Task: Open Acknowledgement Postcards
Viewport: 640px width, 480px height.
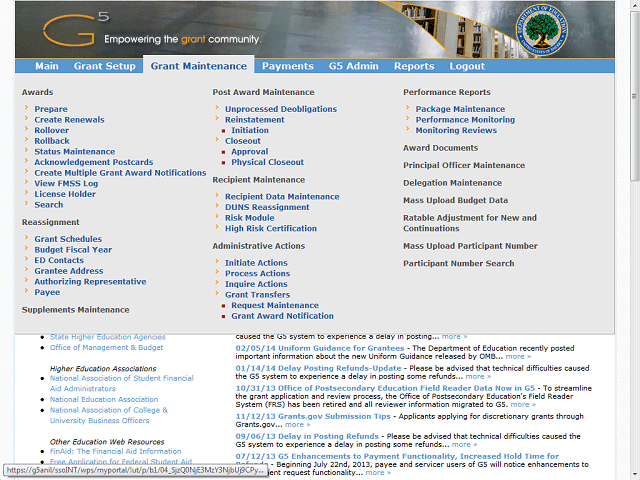Action: [94, 162]
